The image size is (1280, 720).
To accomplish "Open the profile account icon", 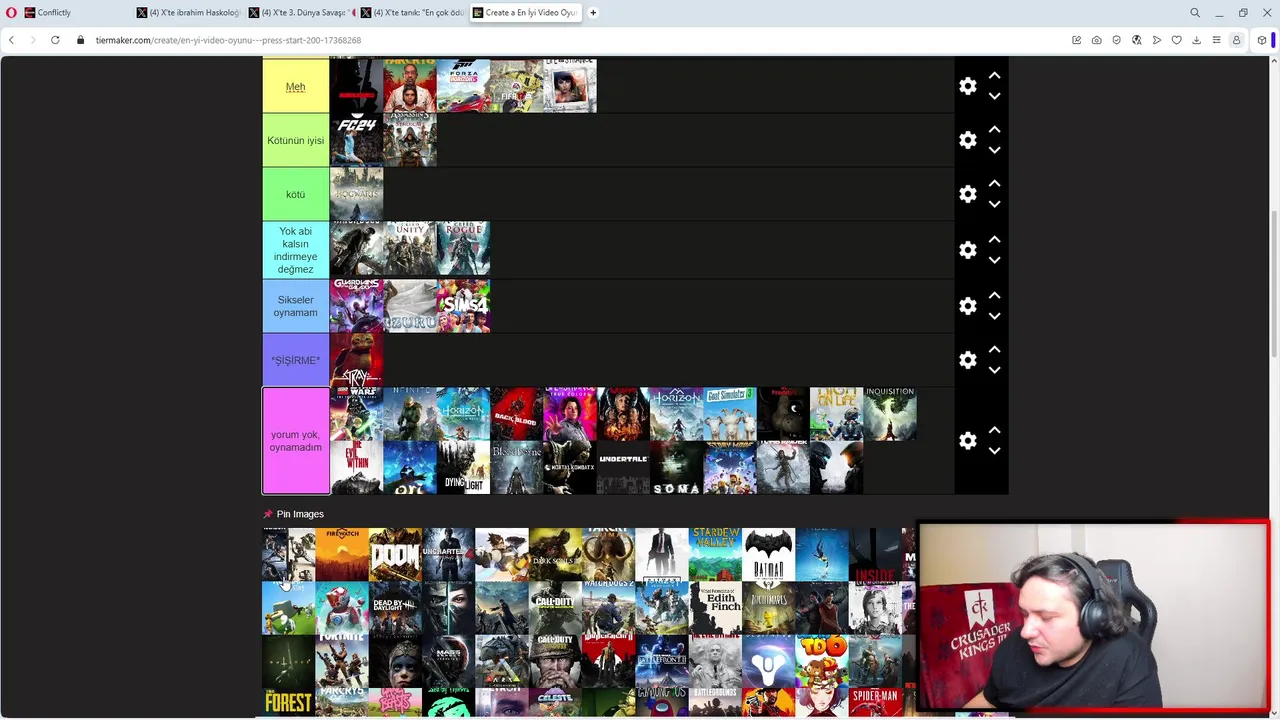I will [1236, 40].
